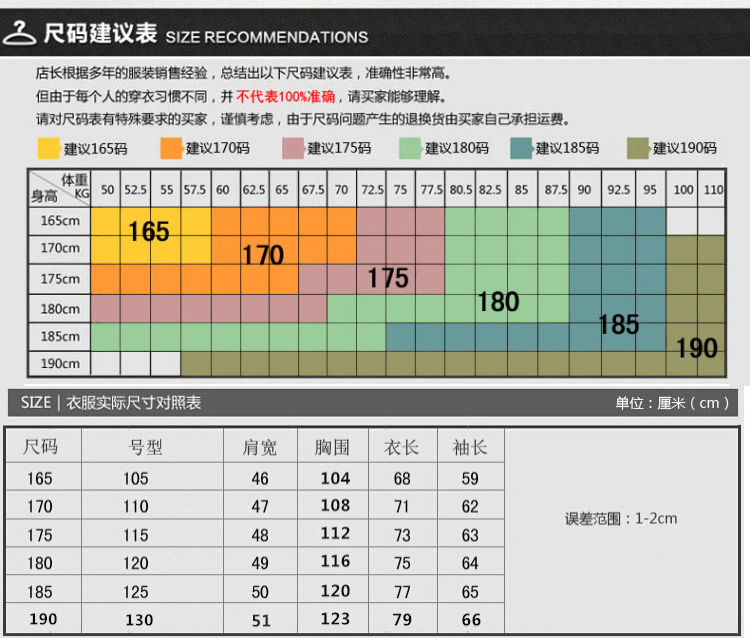Click the red 不代表100%准确 warning text
750x638 pixels.
click(x=286, y=97)
